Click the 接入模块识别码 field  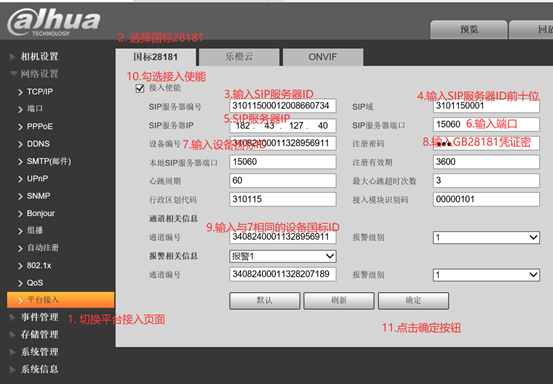point(486,200)
